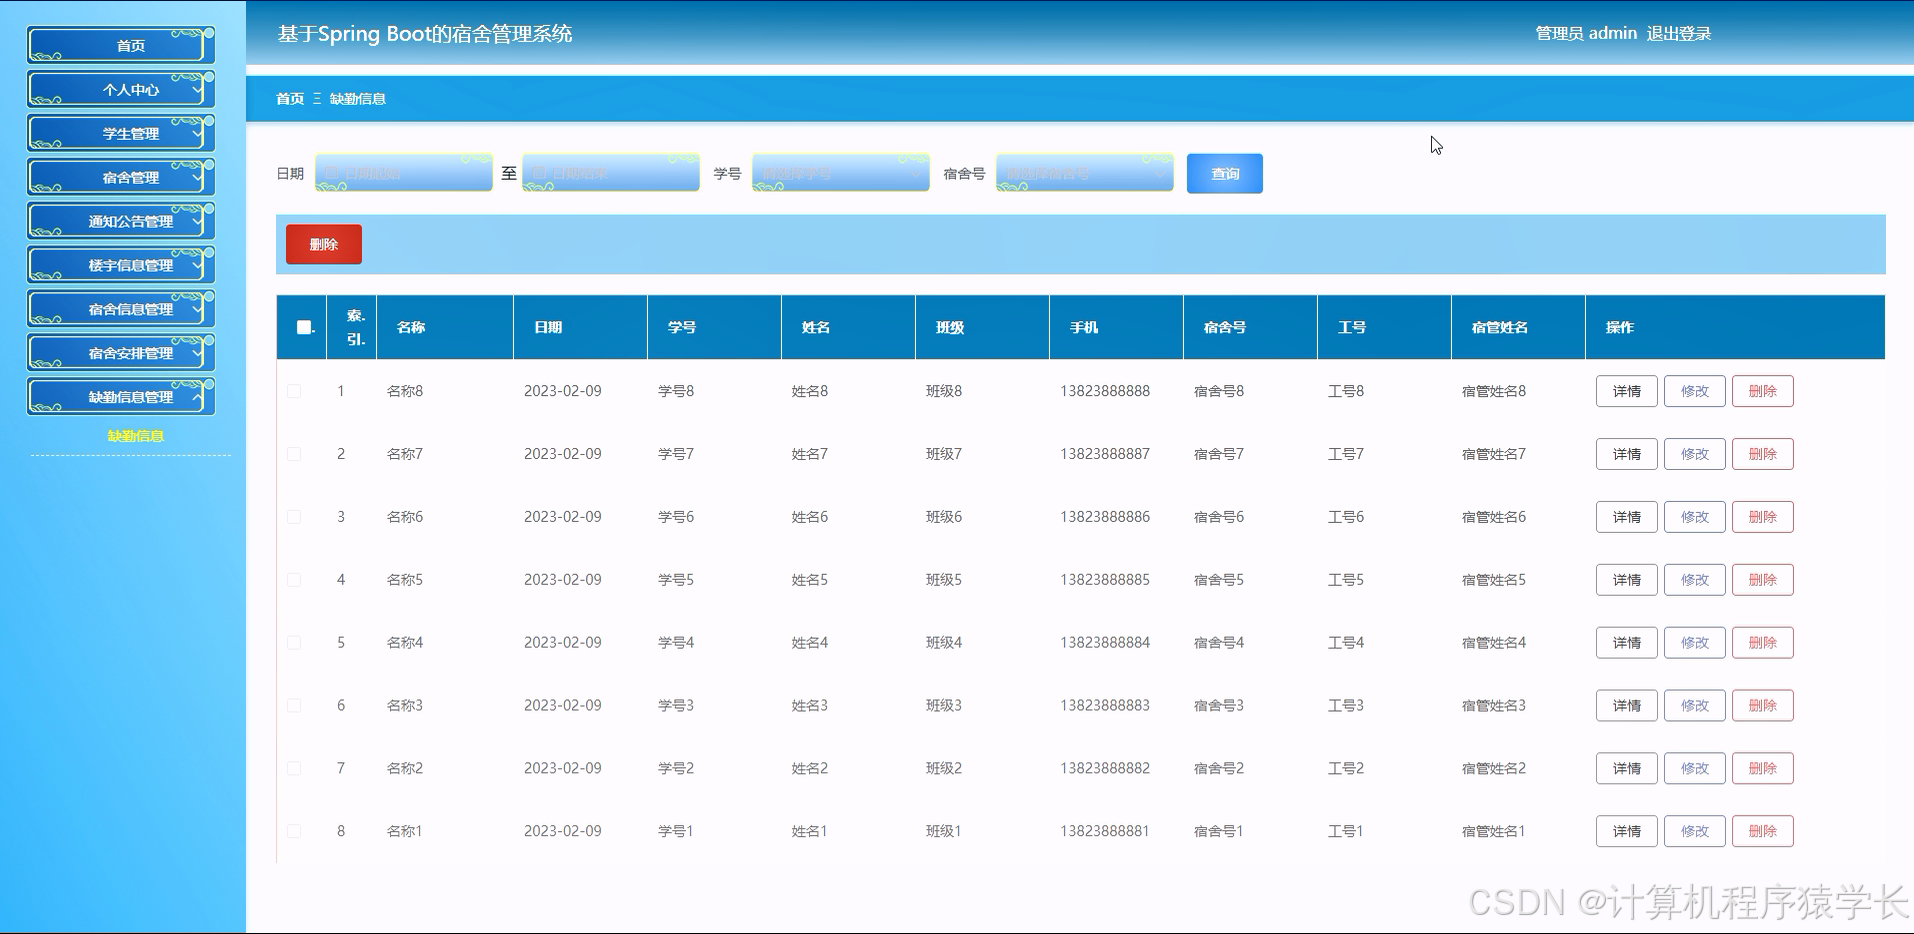Click 修改 for row 名称7

(x=1694, y=454)
